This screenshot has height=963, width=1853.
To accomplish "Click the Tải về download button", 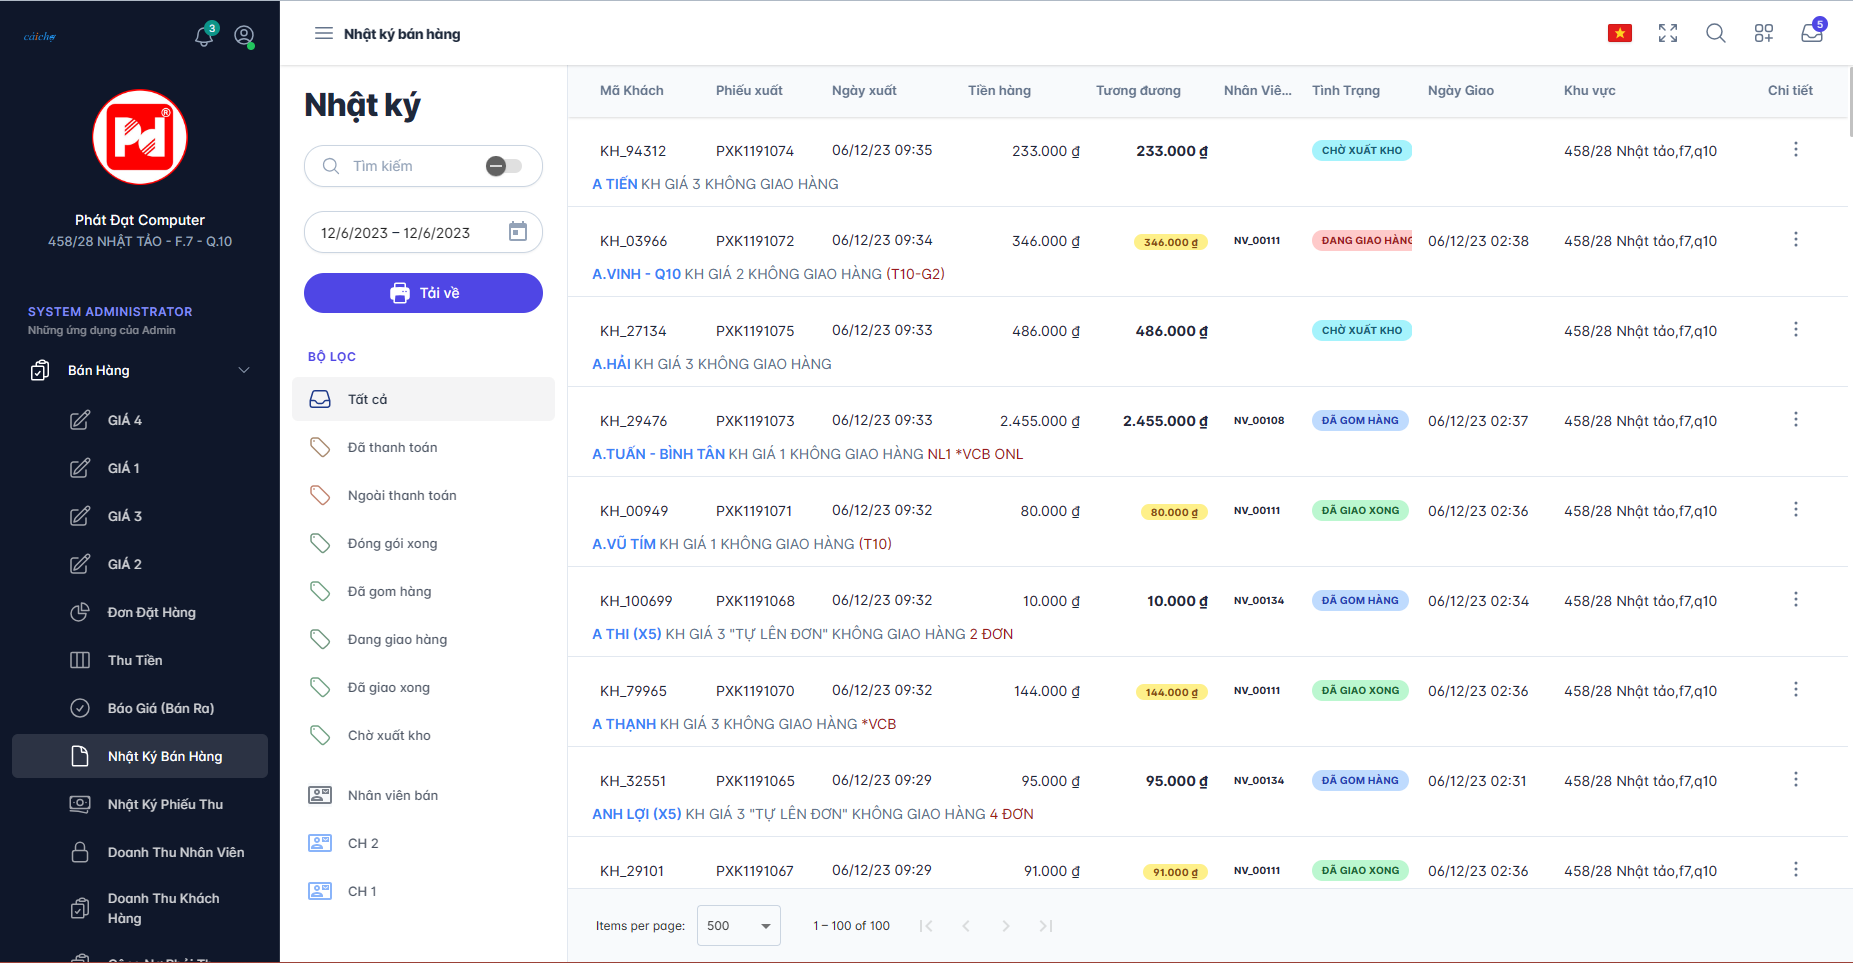I will pos(423,293).
